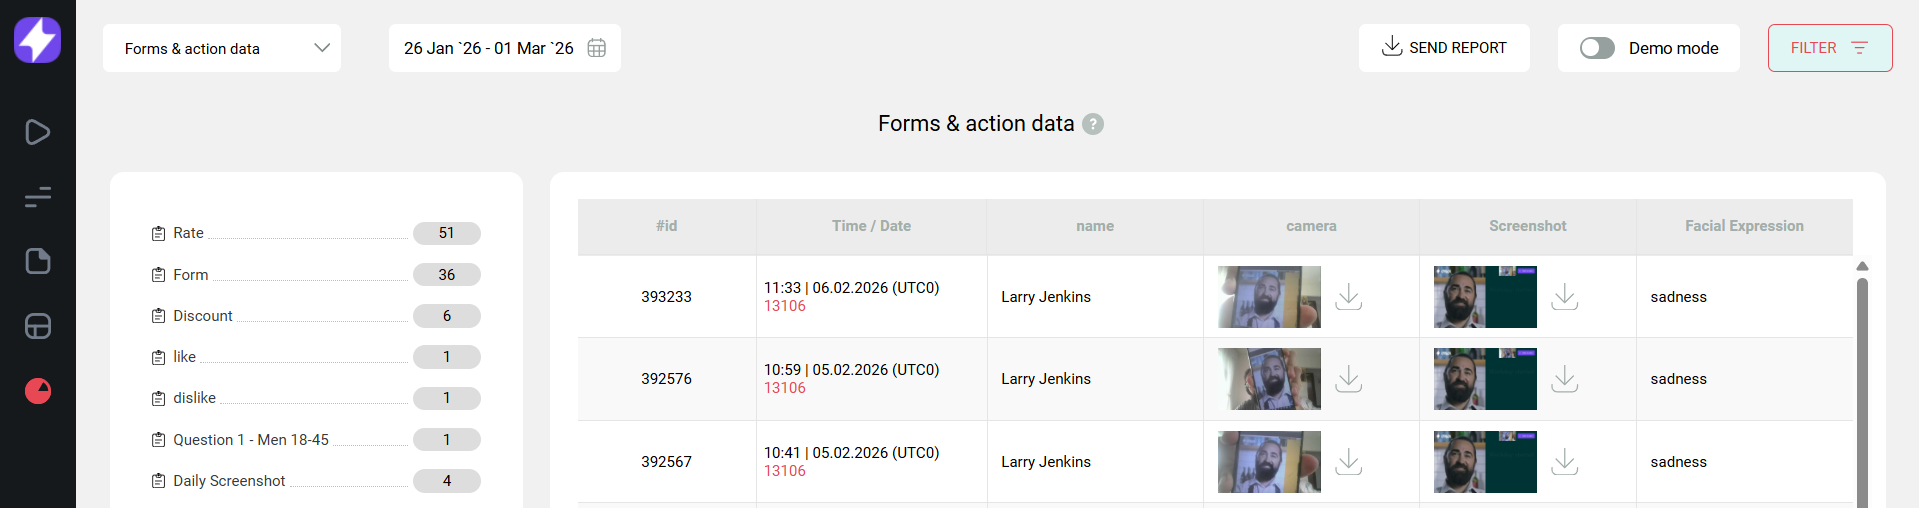Open the FILTER options

1829,48
